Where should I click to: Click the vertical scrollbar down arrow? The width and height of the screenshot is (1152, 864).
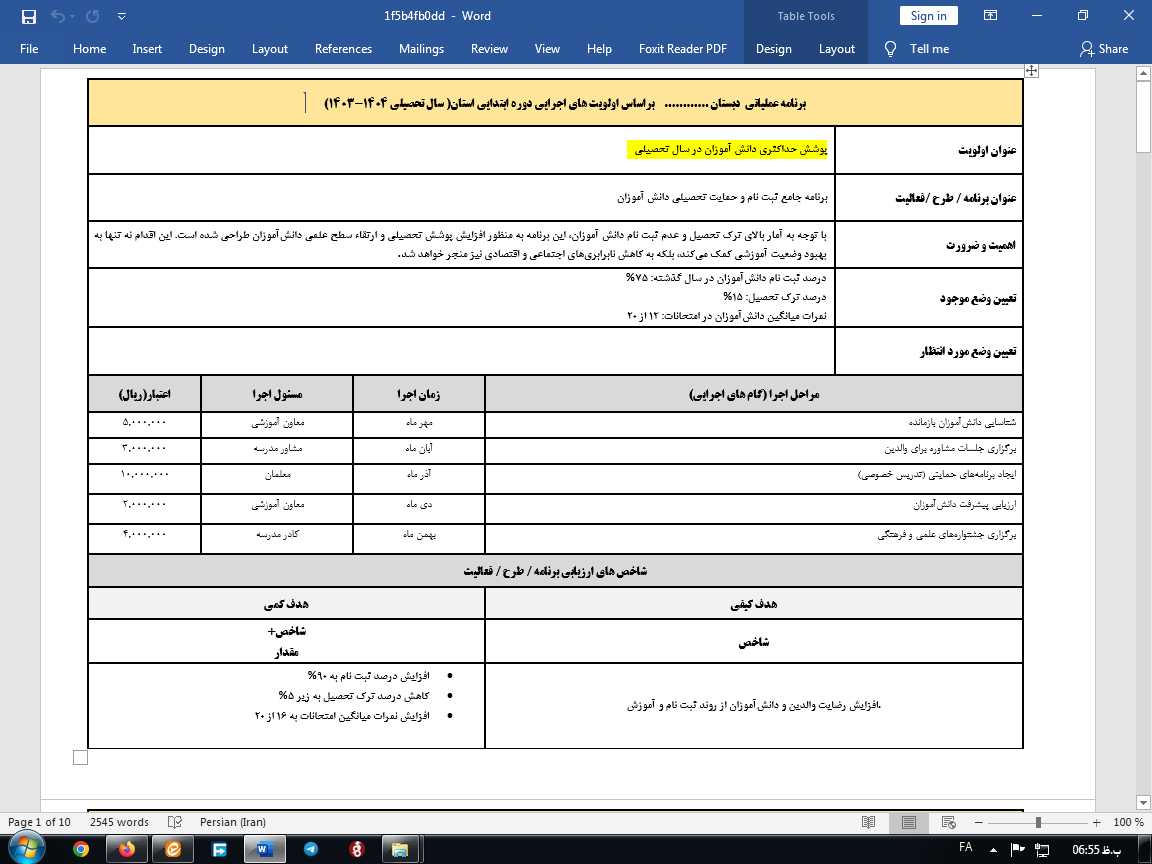(1143, 802)
